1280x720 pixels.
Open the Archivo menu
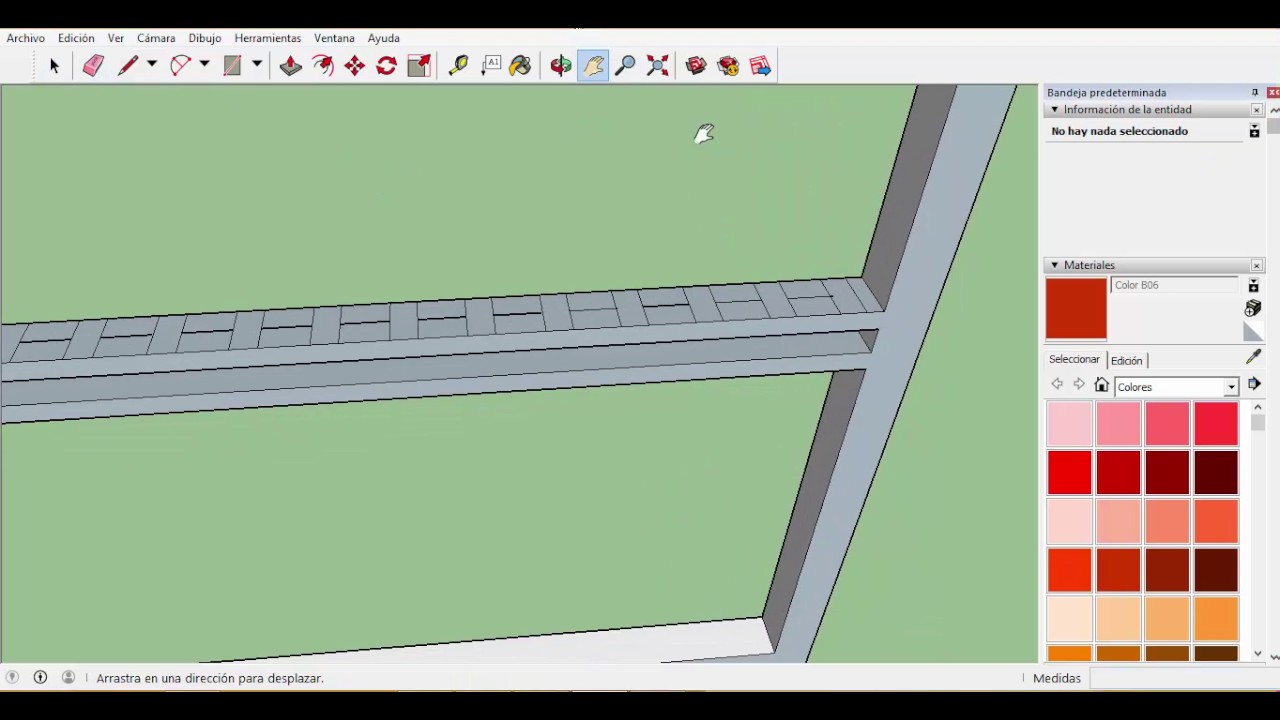click(x=25, y=38)
